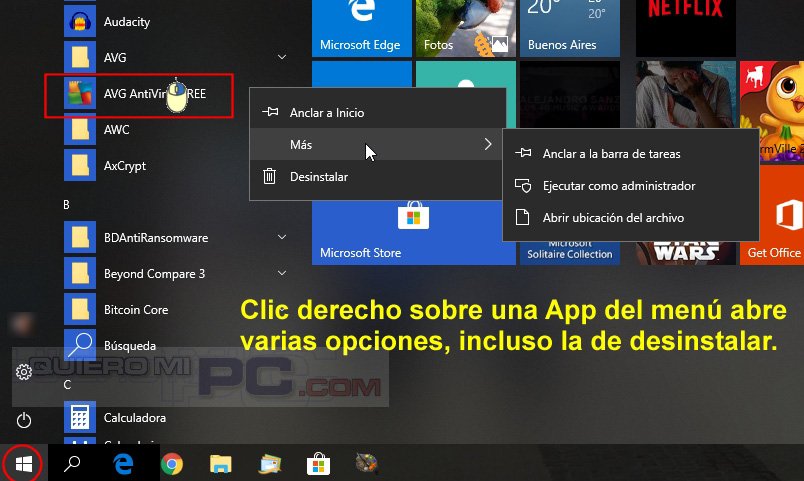Screen dimensions: 804x481
Task: Select Ejecutar como administrador
Action: pos(630,186)
